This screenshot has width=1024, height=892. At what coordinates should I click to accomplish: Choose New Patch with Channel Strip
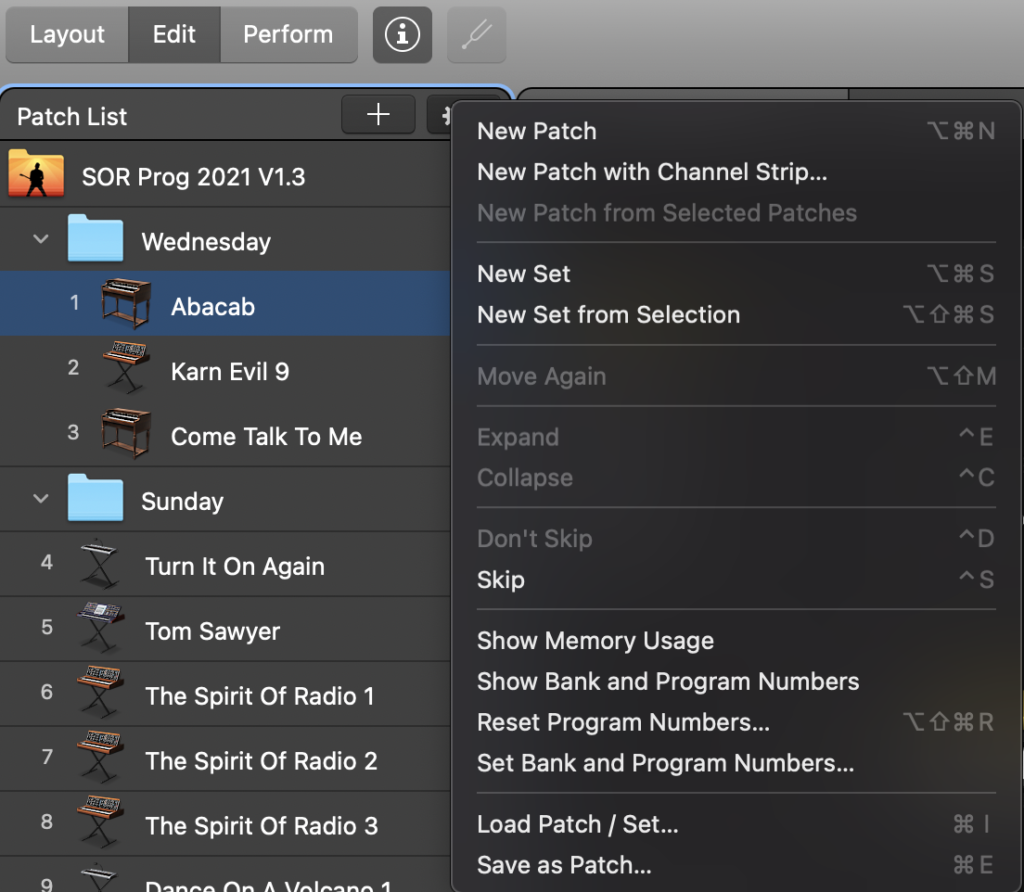736,172
